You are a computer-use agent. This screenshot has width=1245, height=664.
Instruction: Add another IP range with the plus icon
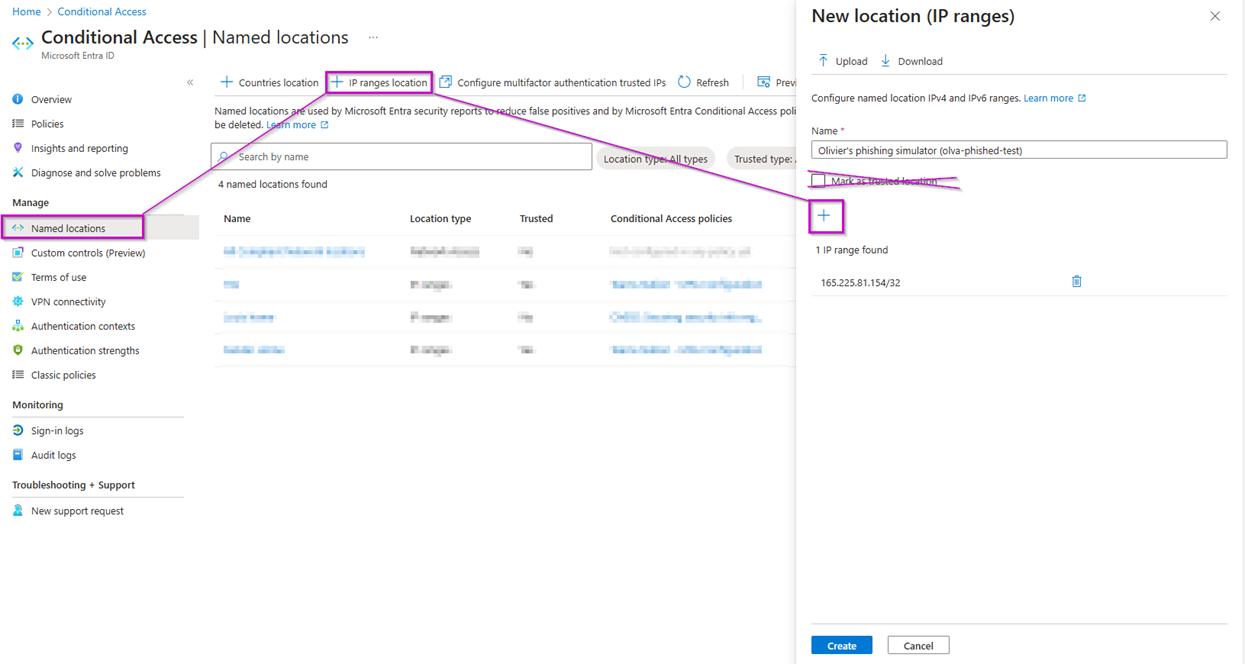pos(825,216)
